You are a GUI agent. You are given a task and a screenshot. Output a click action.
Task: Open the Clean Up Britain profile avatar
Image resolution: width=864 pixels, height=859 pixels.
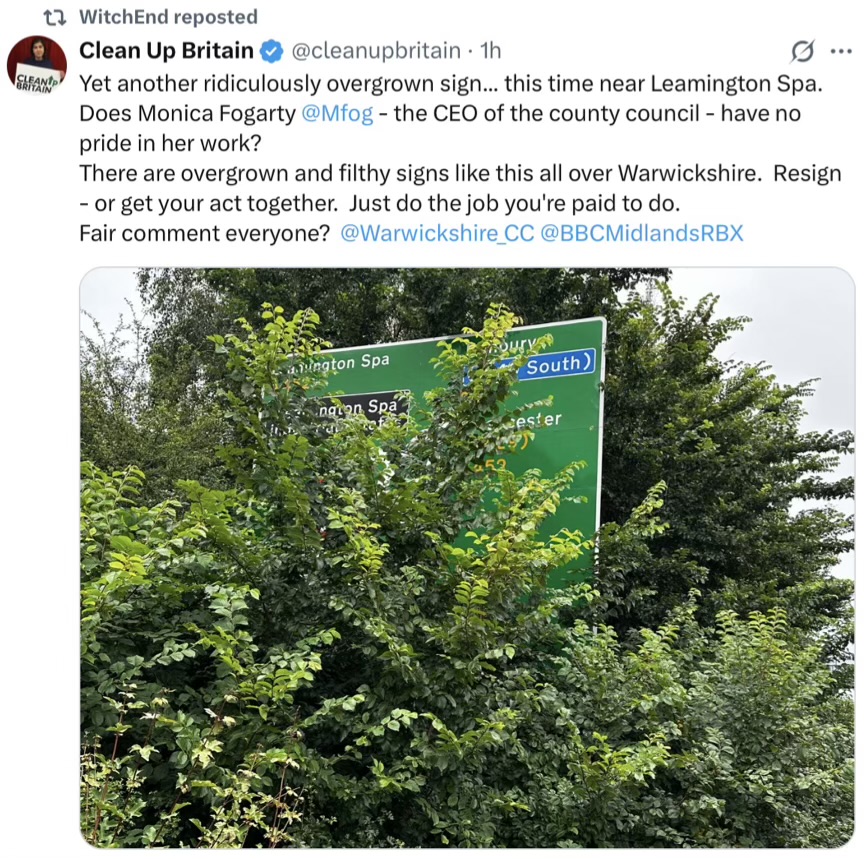pyautogui.click(x=37, y=66)
